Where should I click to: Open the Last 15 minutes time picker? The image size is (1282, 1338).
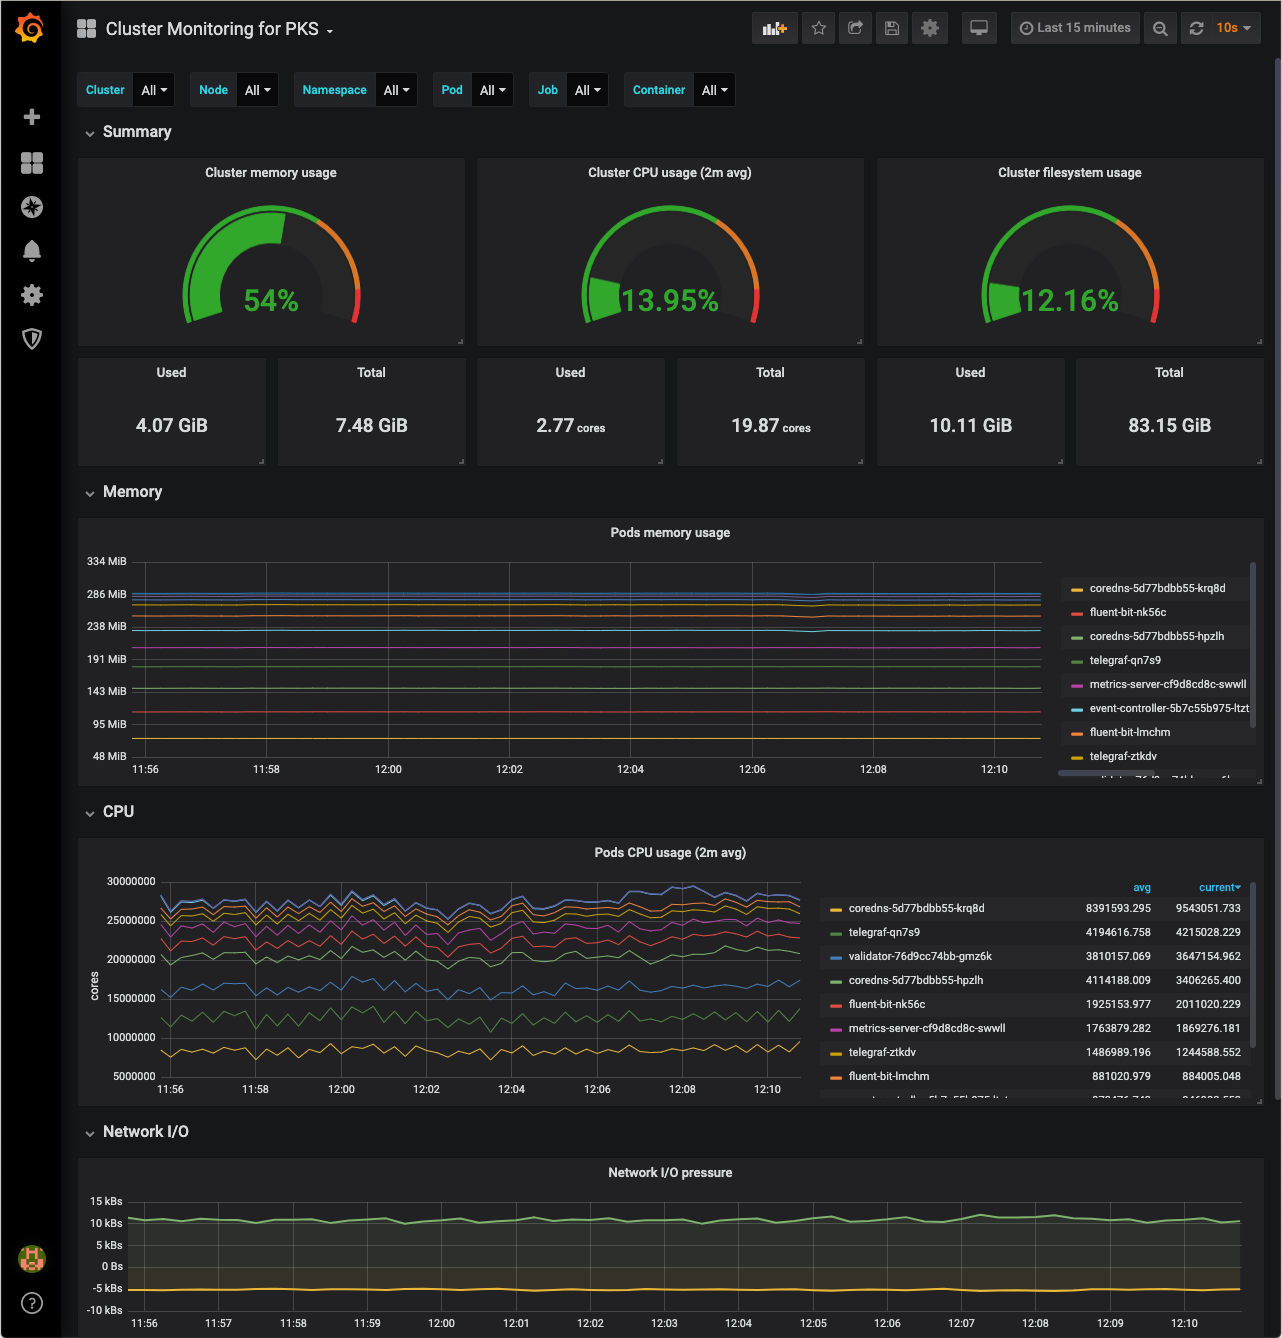[x=1075, y=29]
